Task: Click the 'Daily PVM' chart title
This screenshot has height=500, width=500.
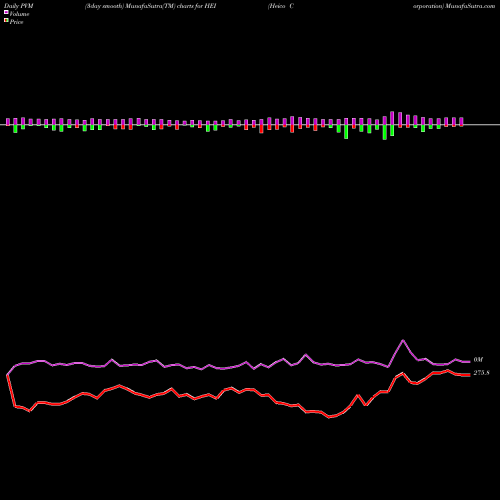Action: [x=19, y=6]
